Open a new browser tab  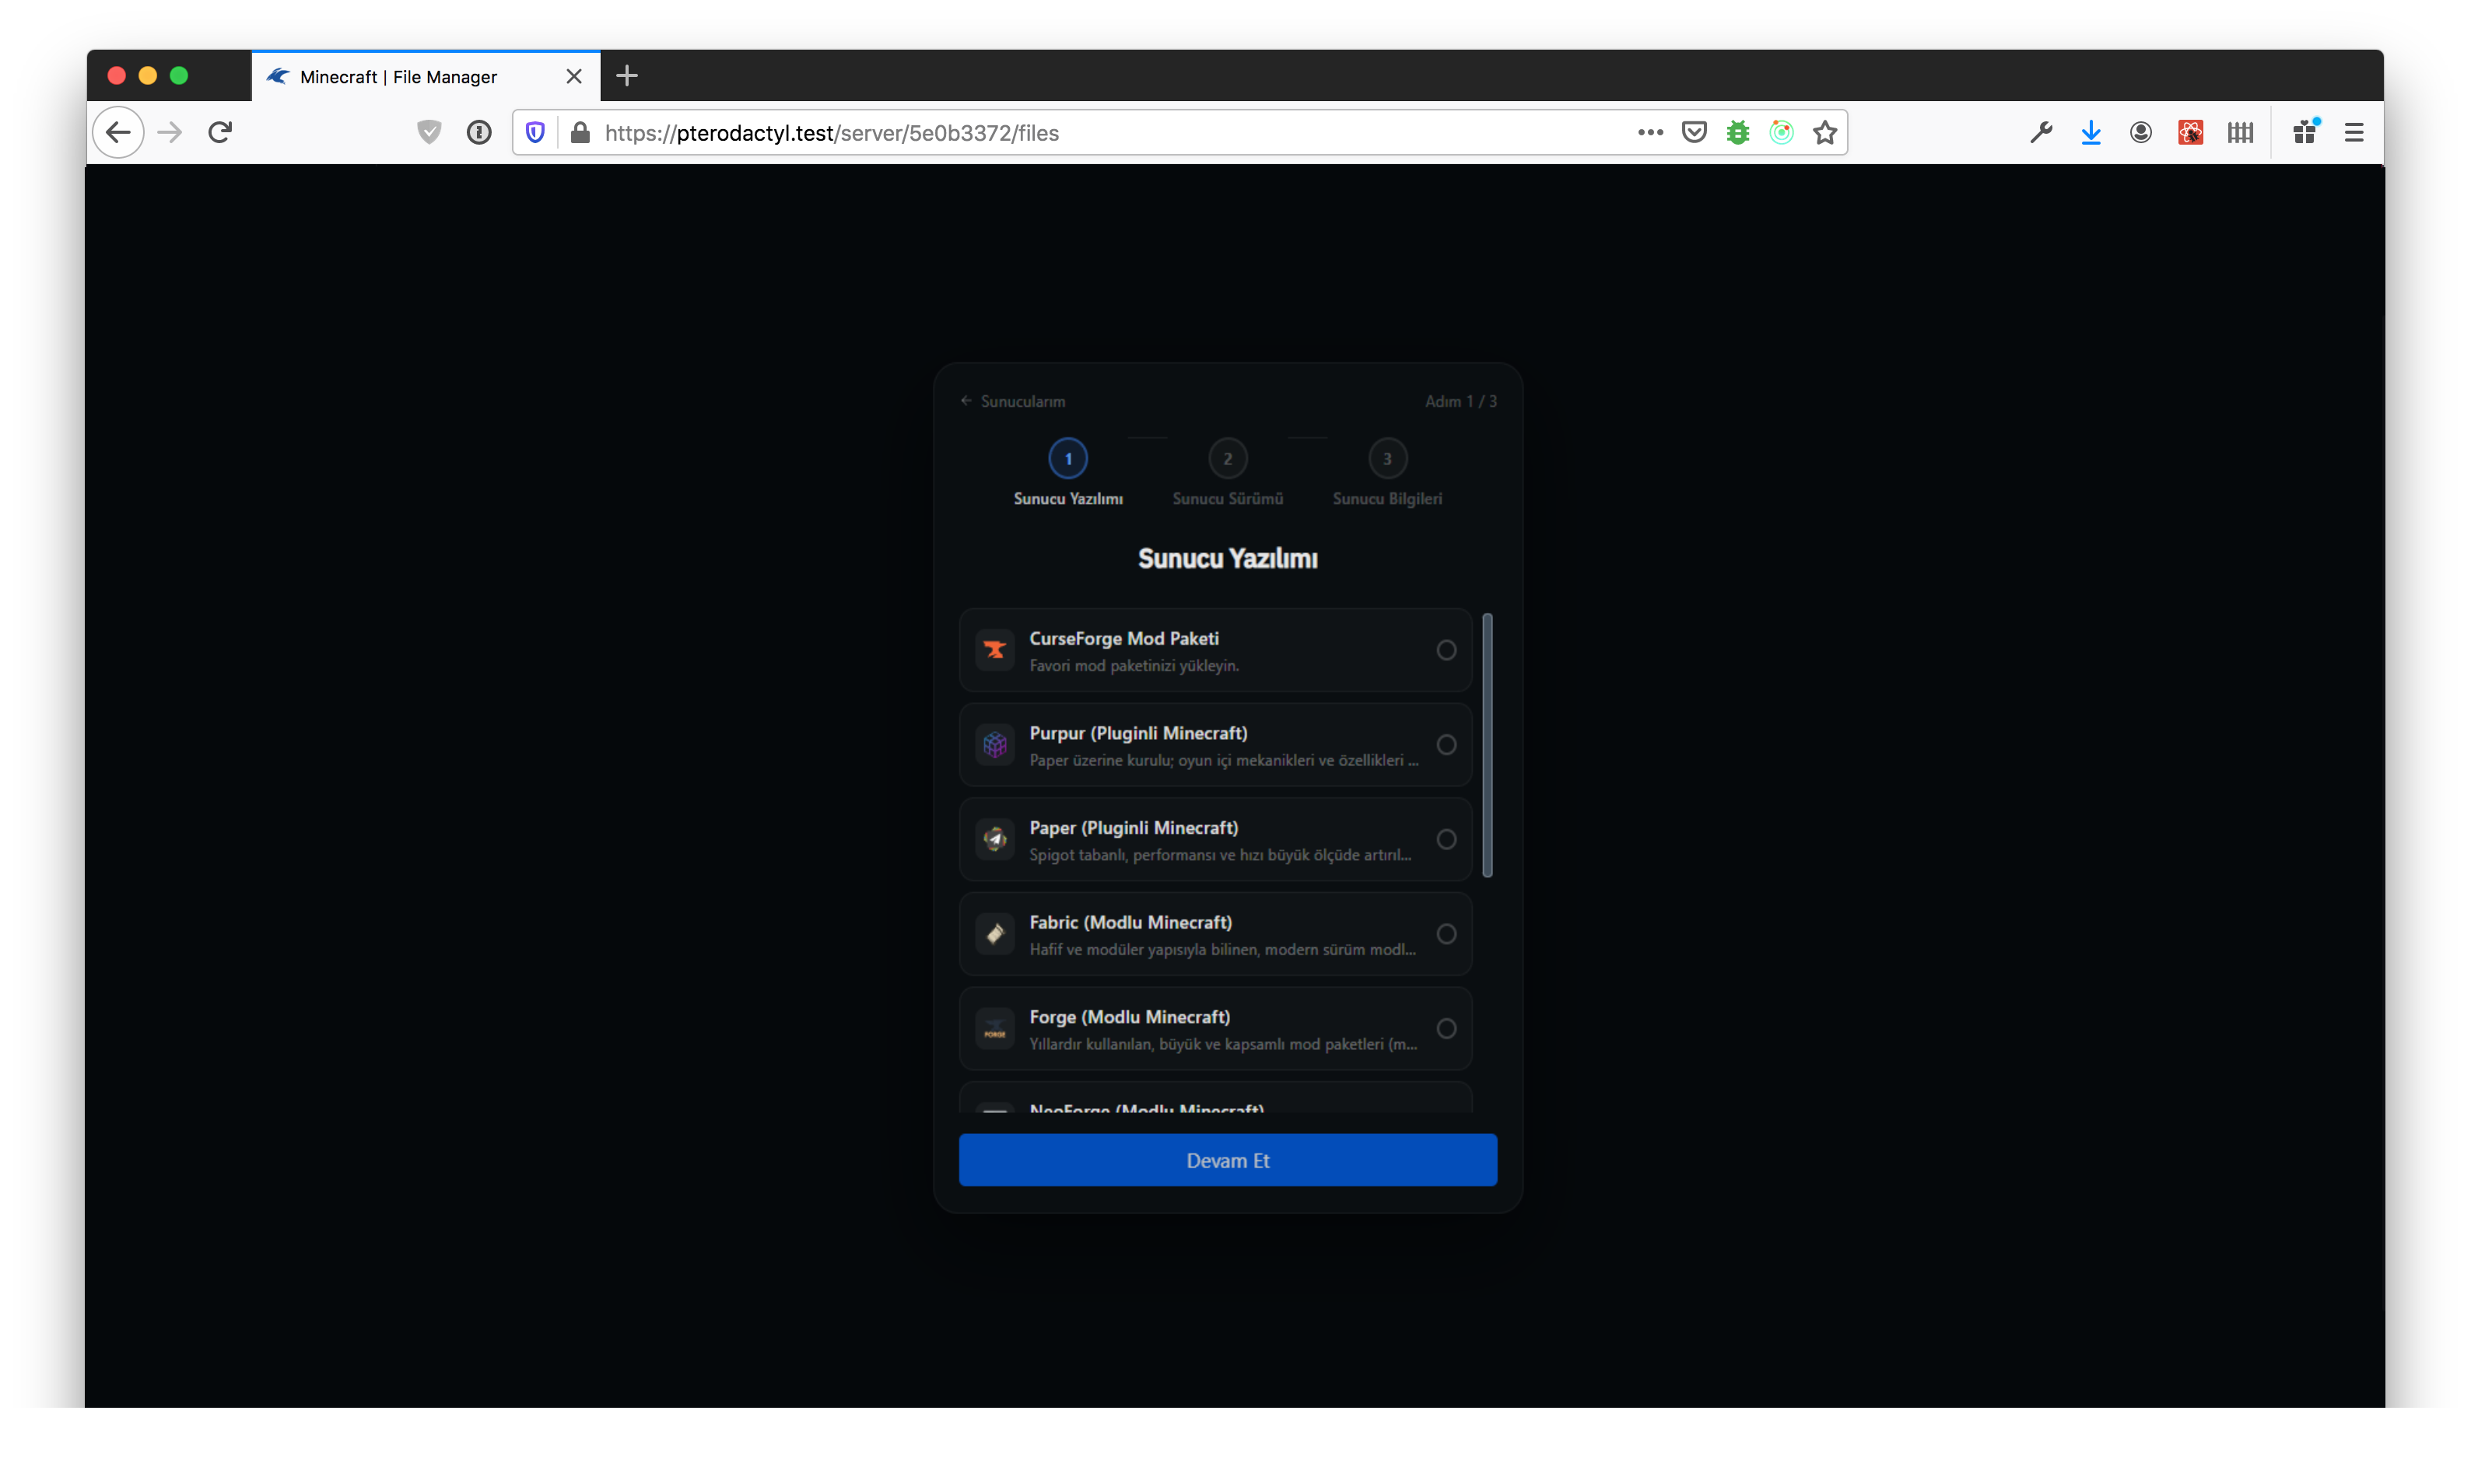[x=627, y=76]
